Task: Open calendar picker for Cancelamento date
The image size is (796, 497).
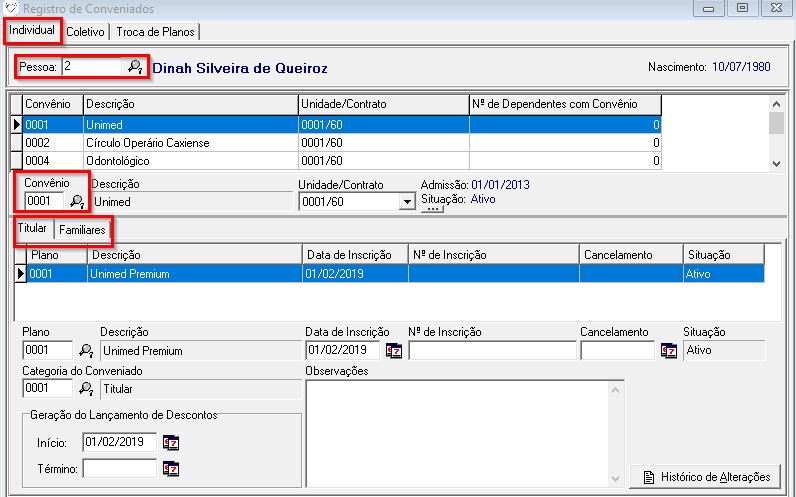Action: [x=668, y=350]
